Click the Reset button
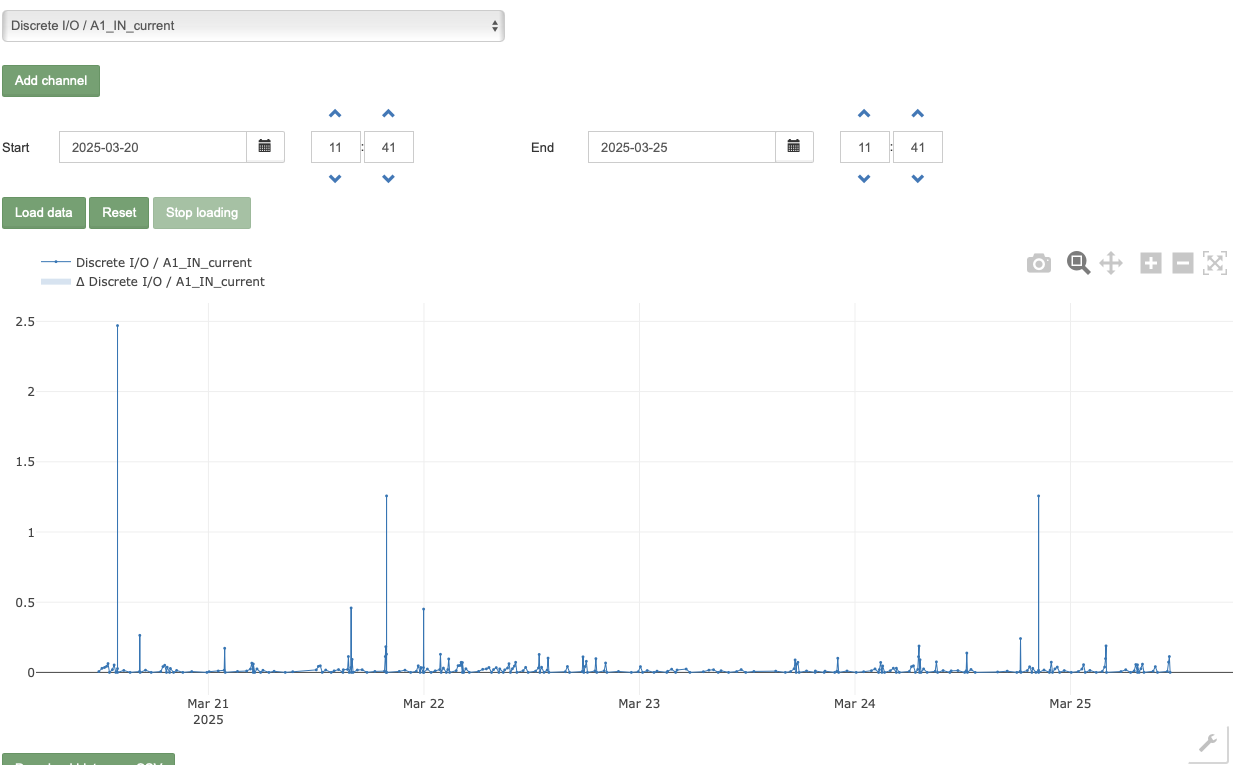Viewport: 1240px width, 765px height. click(x=119, y=213)
